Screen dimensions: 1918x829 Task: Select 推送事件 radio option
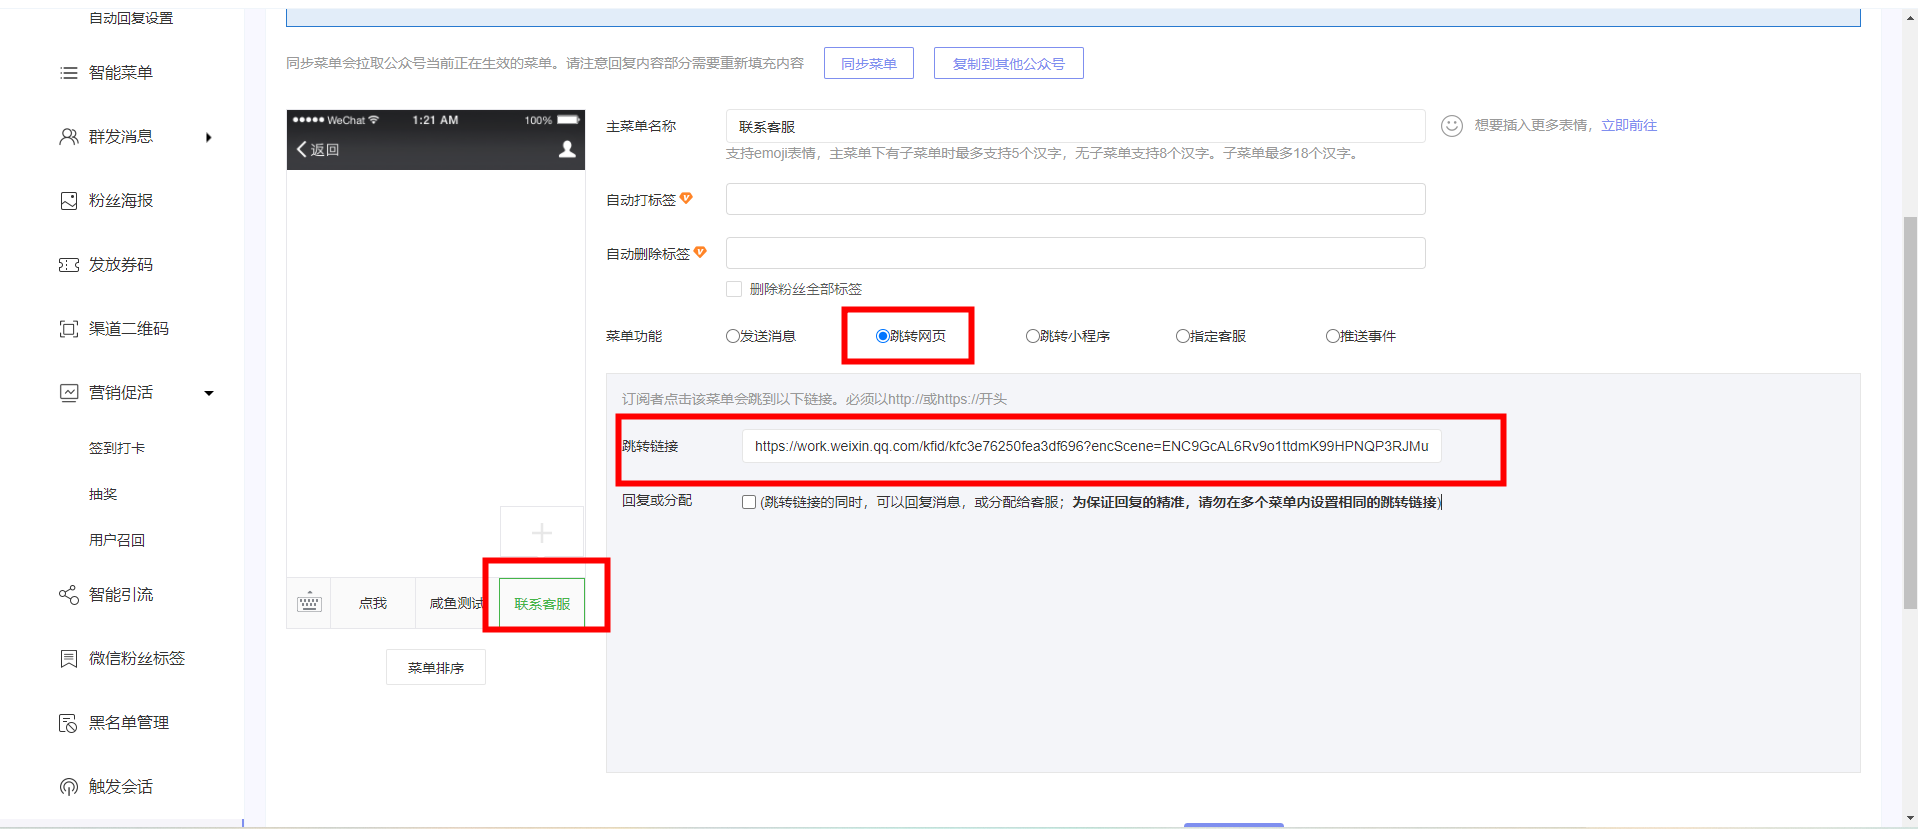(1333, 336)
